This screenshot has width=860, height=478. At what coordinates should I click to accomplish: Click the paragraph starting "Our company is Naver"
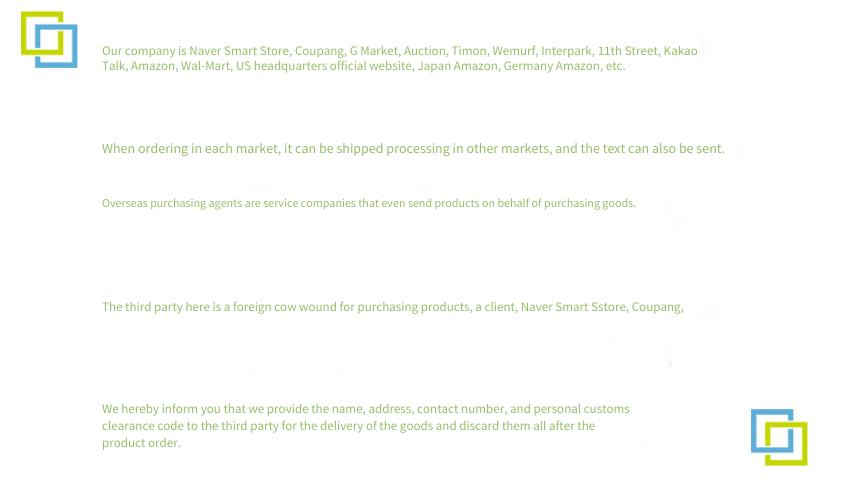400,58
